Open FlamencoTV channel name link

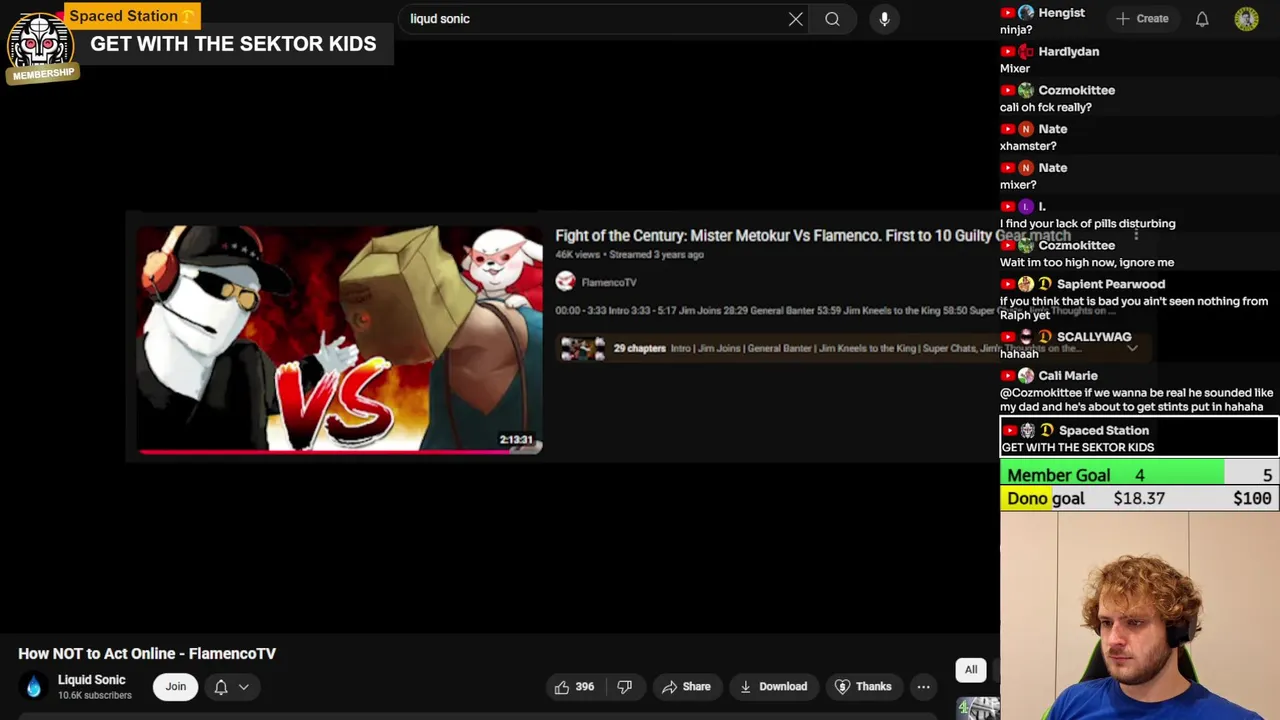click(x=609, y=283)
